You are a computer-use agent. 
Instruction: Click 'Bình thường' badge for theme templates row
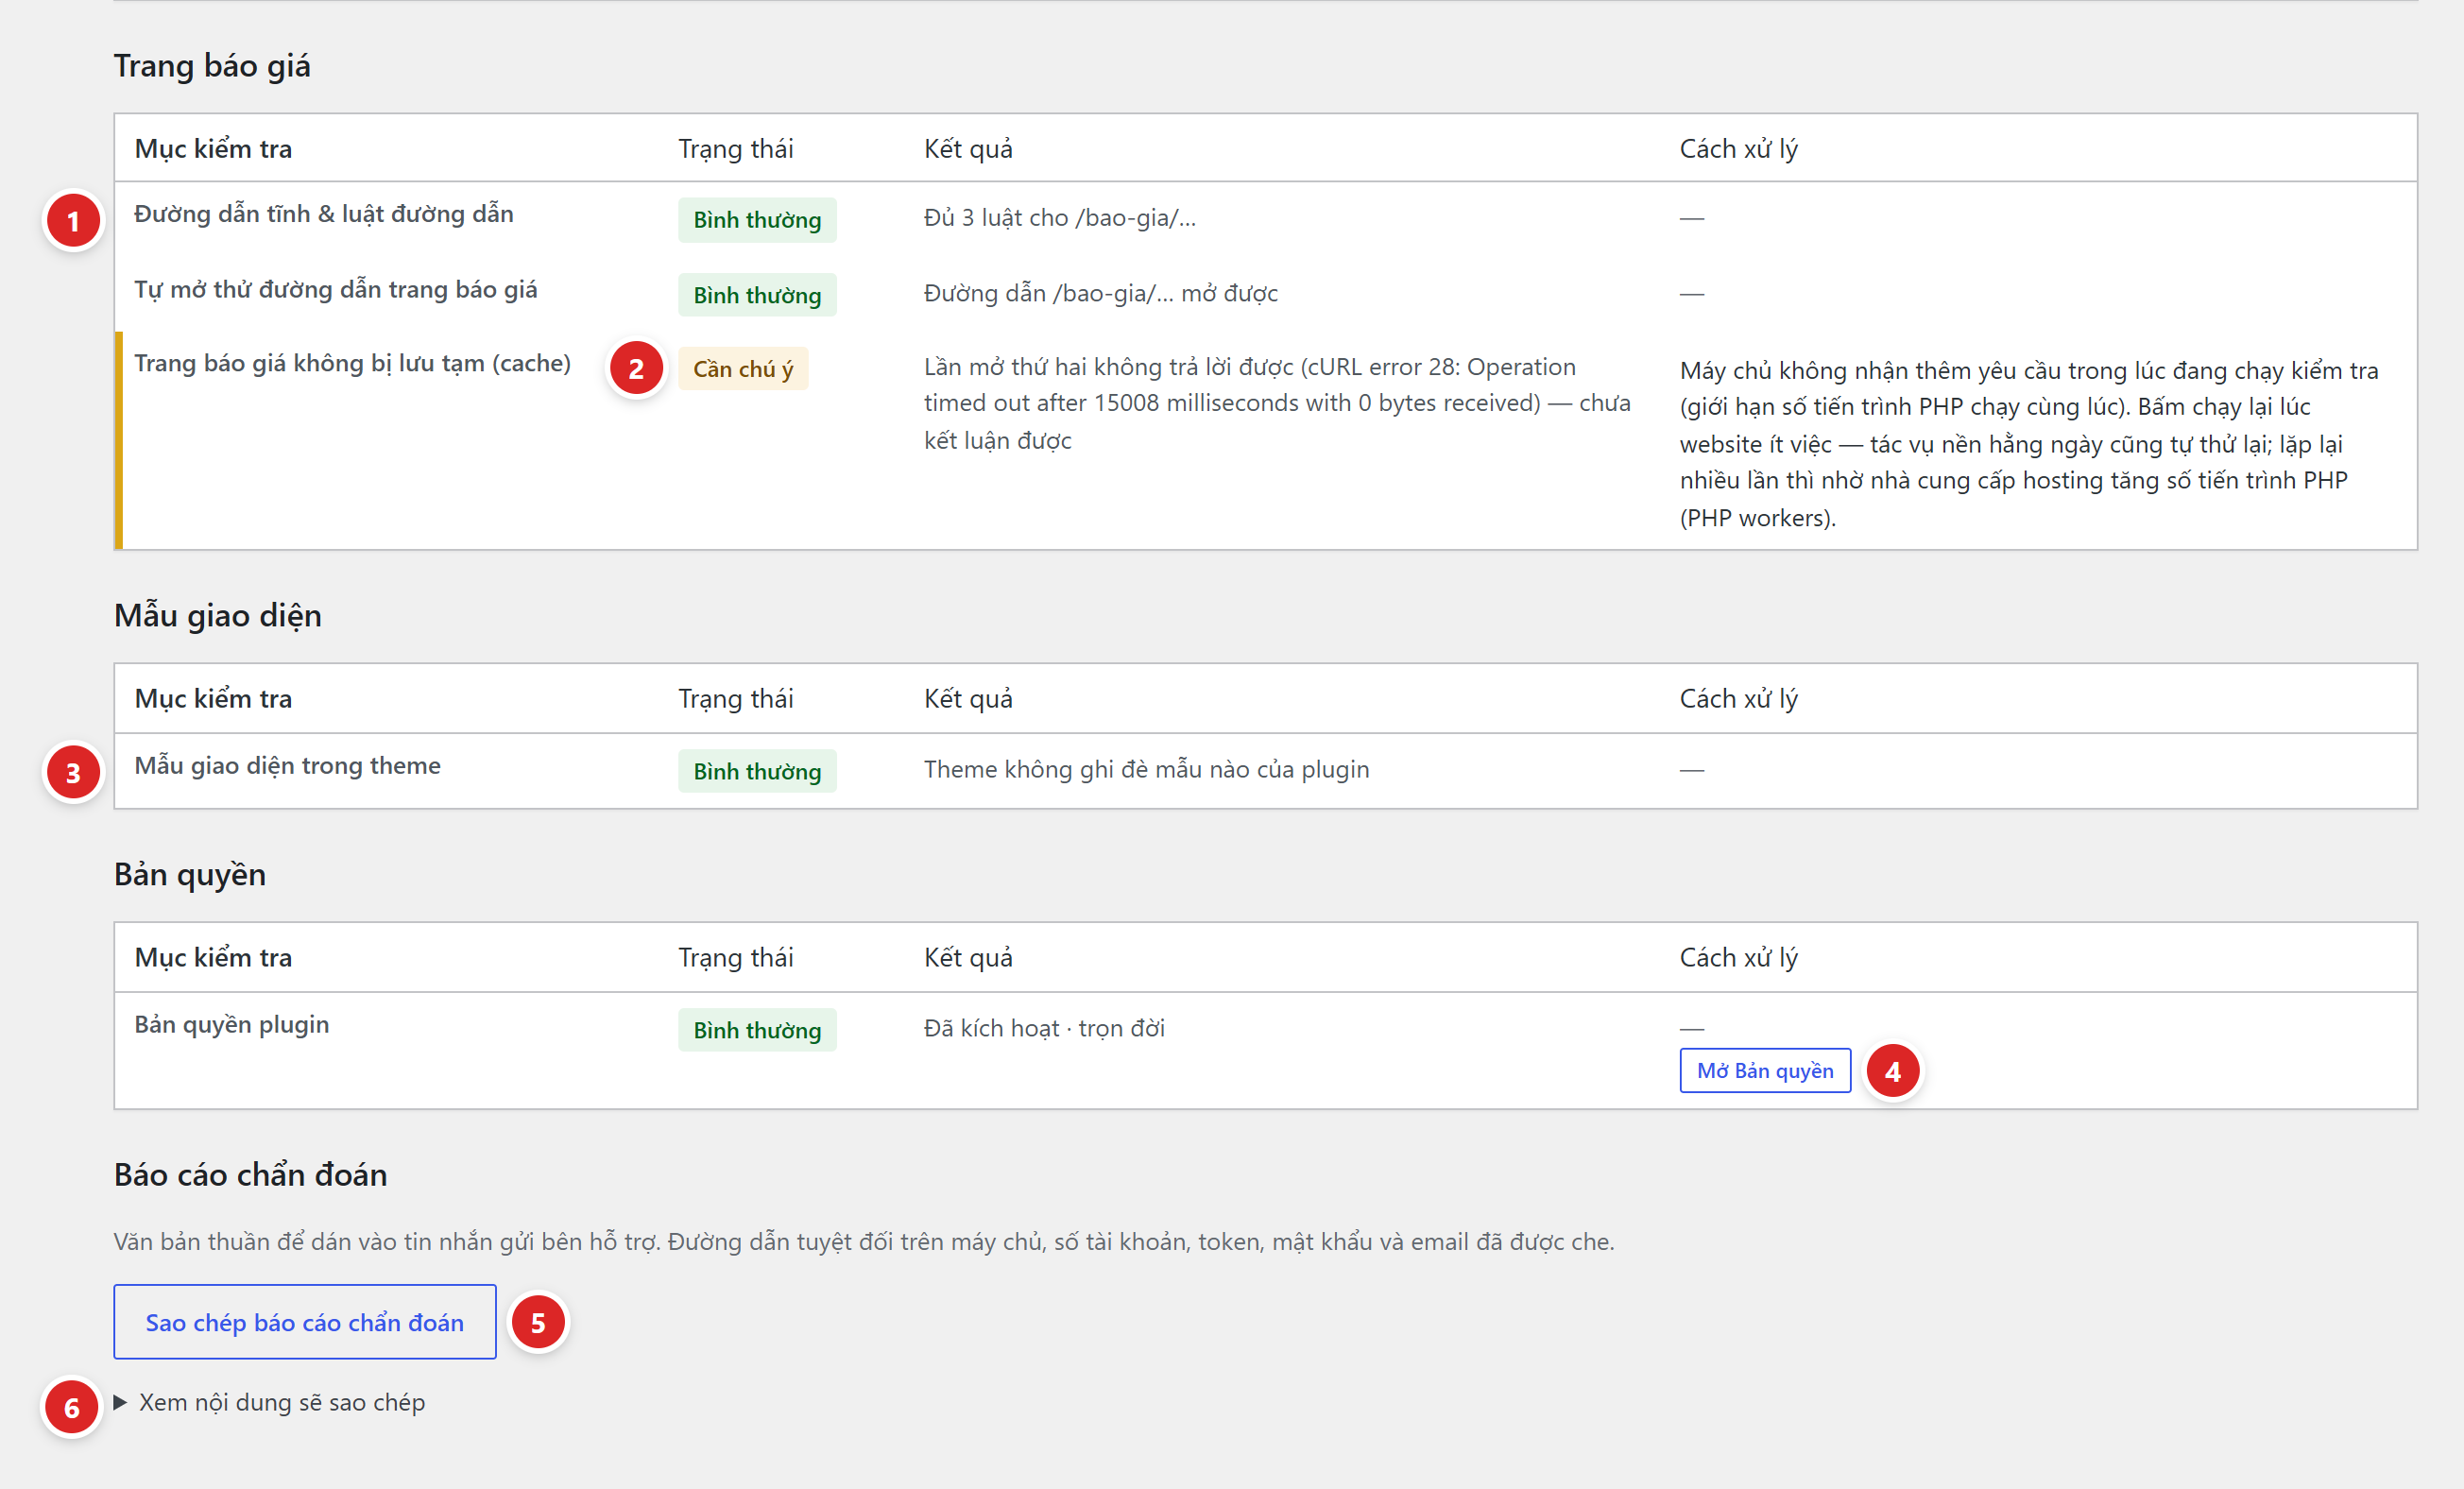pos(757,771)
